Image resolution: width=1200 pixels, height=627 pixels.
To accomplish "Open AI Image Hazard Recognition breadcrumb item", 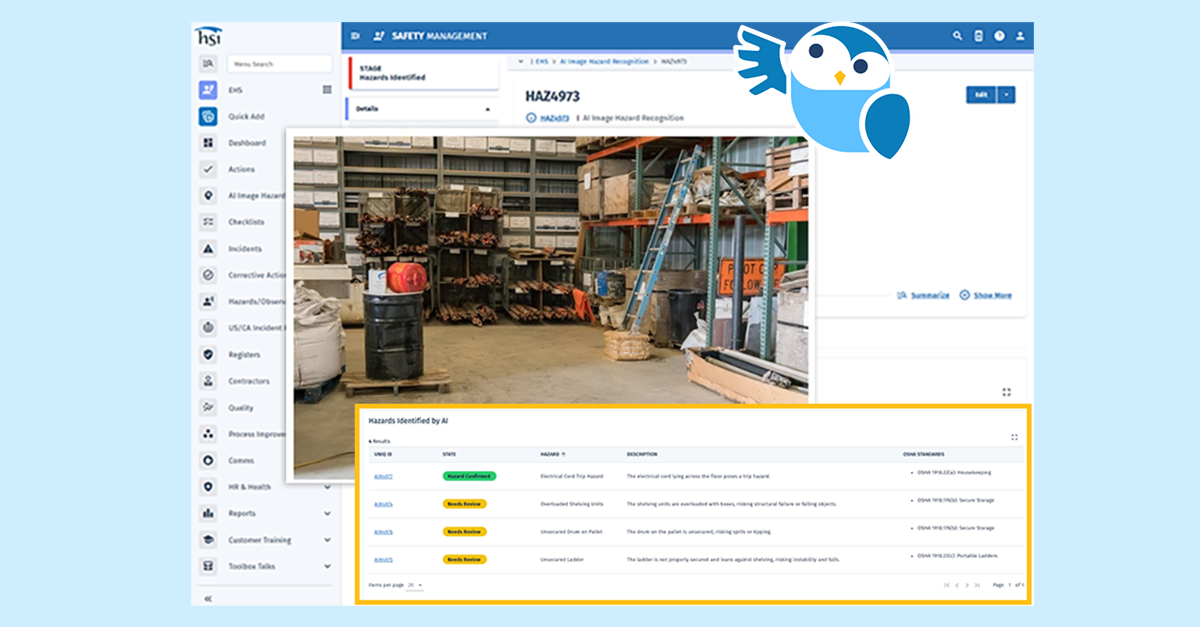I will [x=604, y=59].
